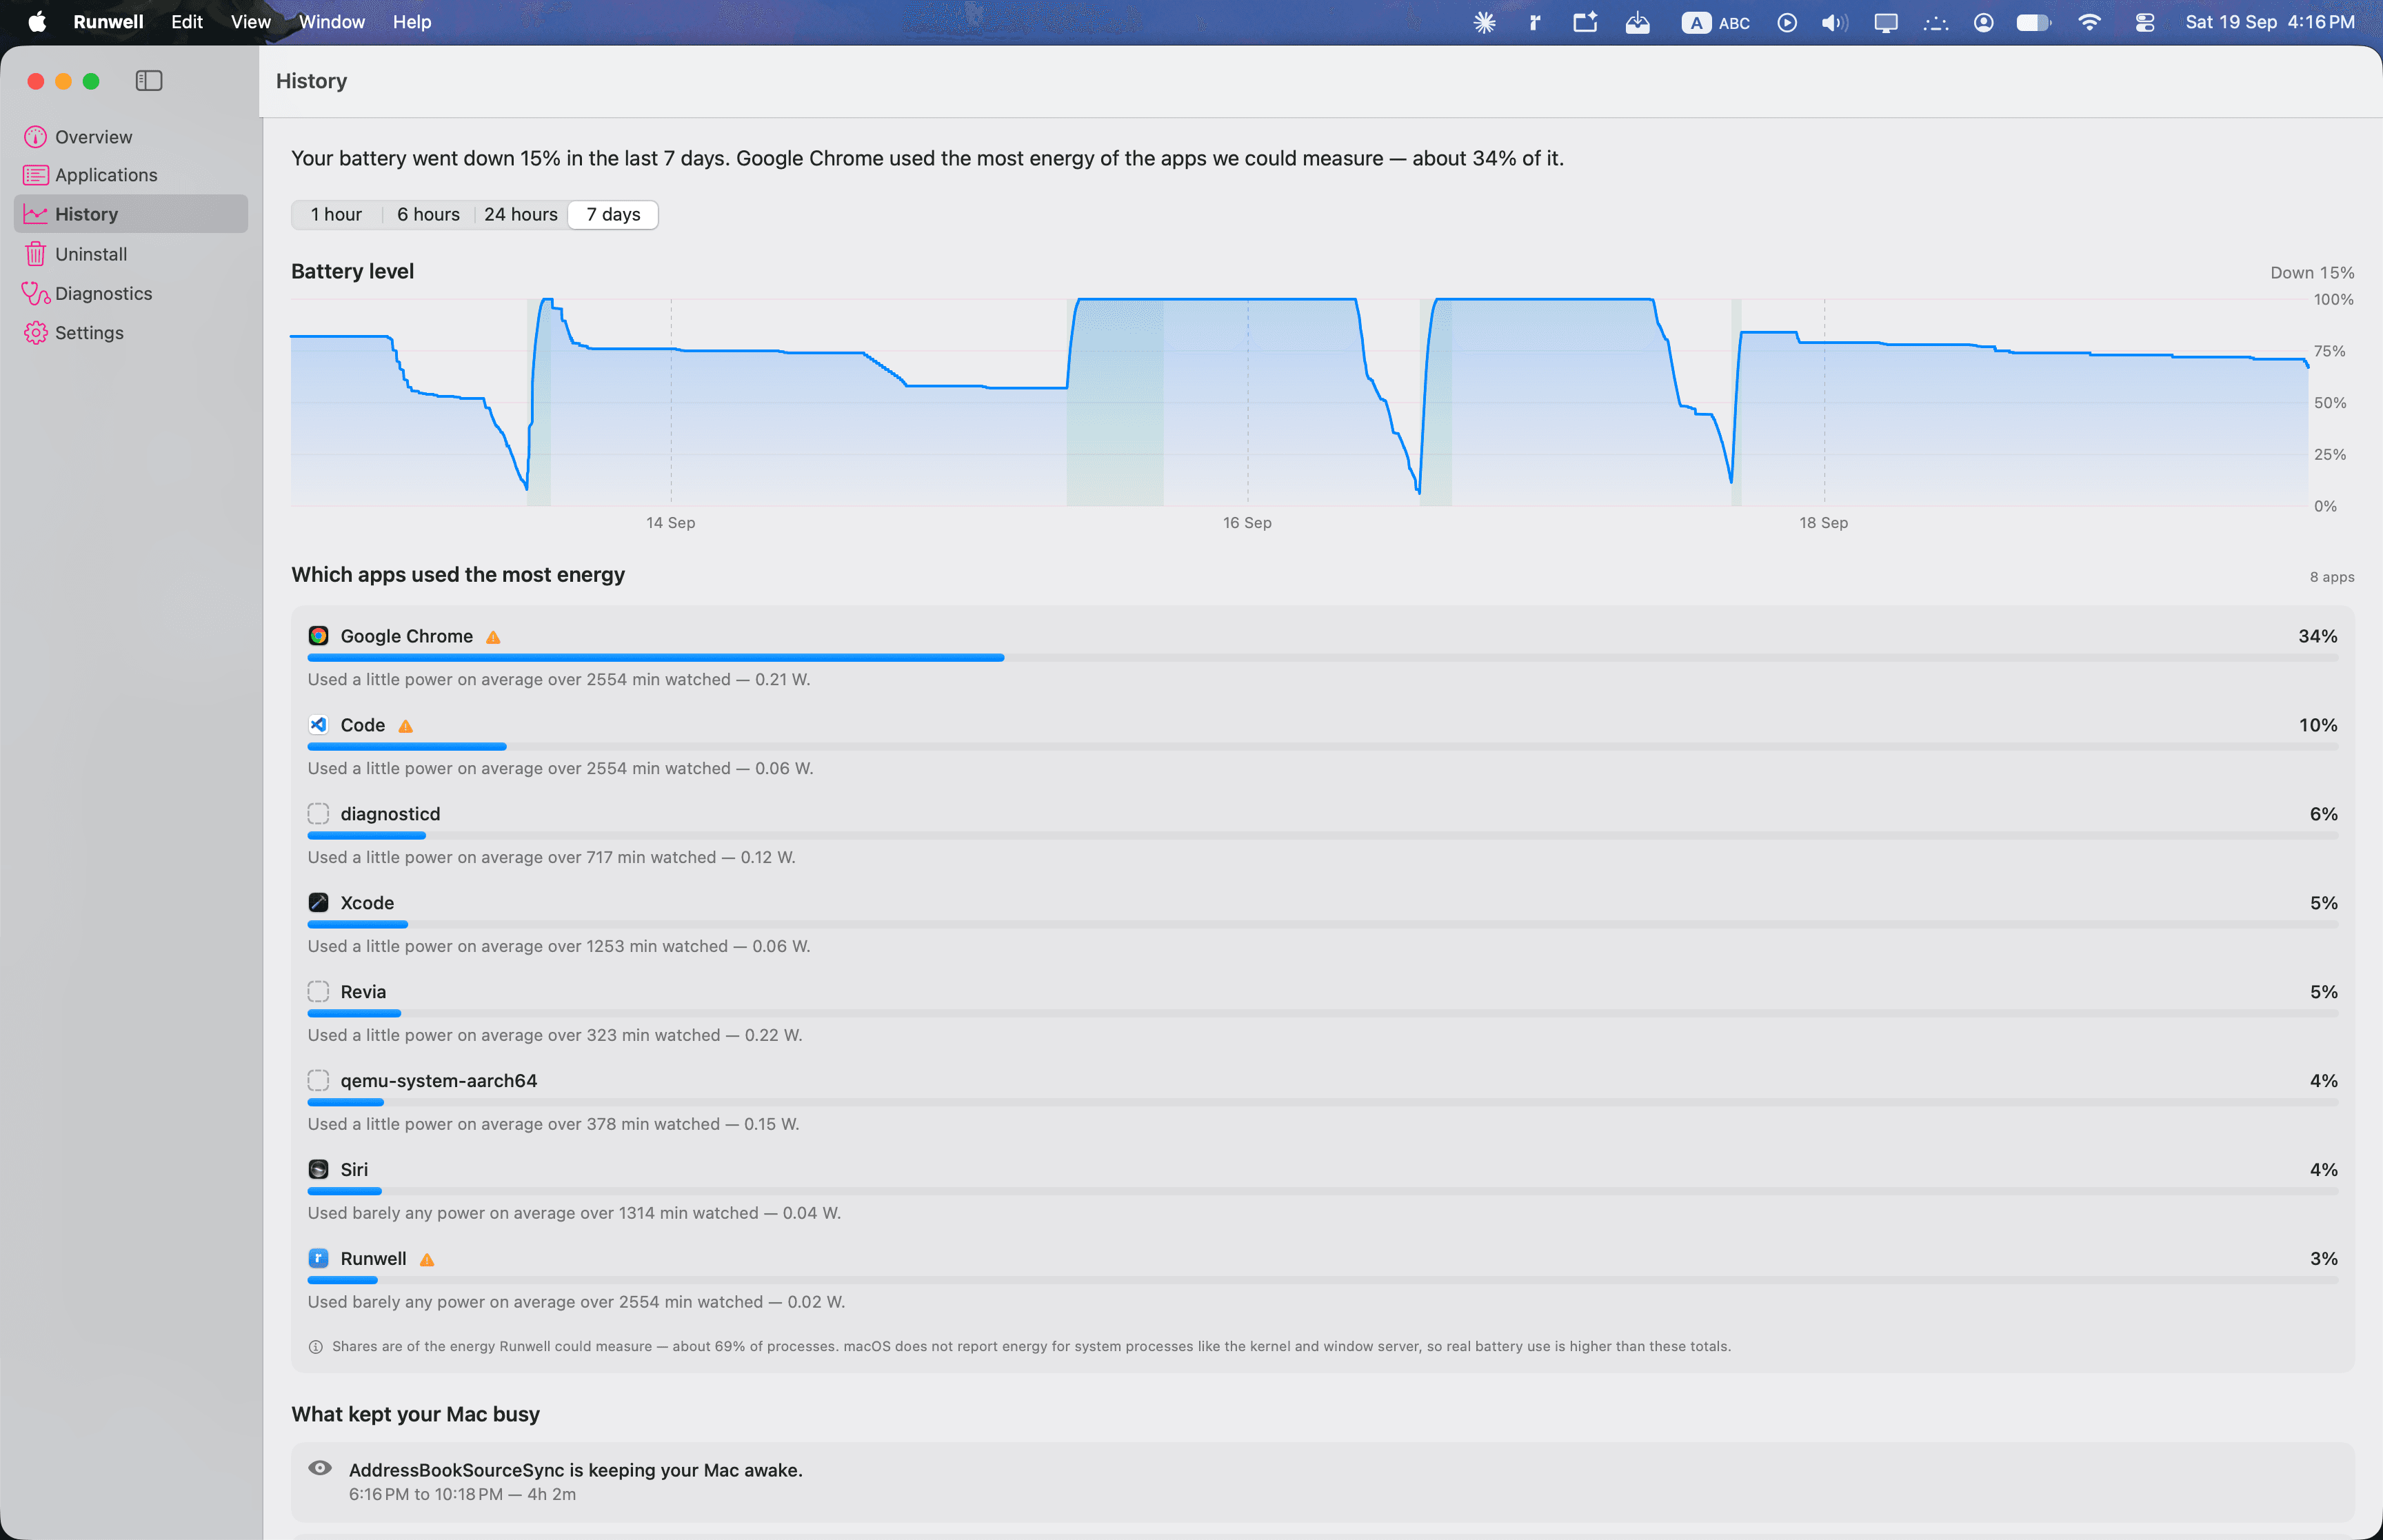The width and height of the screenshot is (2383, 1540).
Task: Select the 1 hour time range
Action: [336, 215]
